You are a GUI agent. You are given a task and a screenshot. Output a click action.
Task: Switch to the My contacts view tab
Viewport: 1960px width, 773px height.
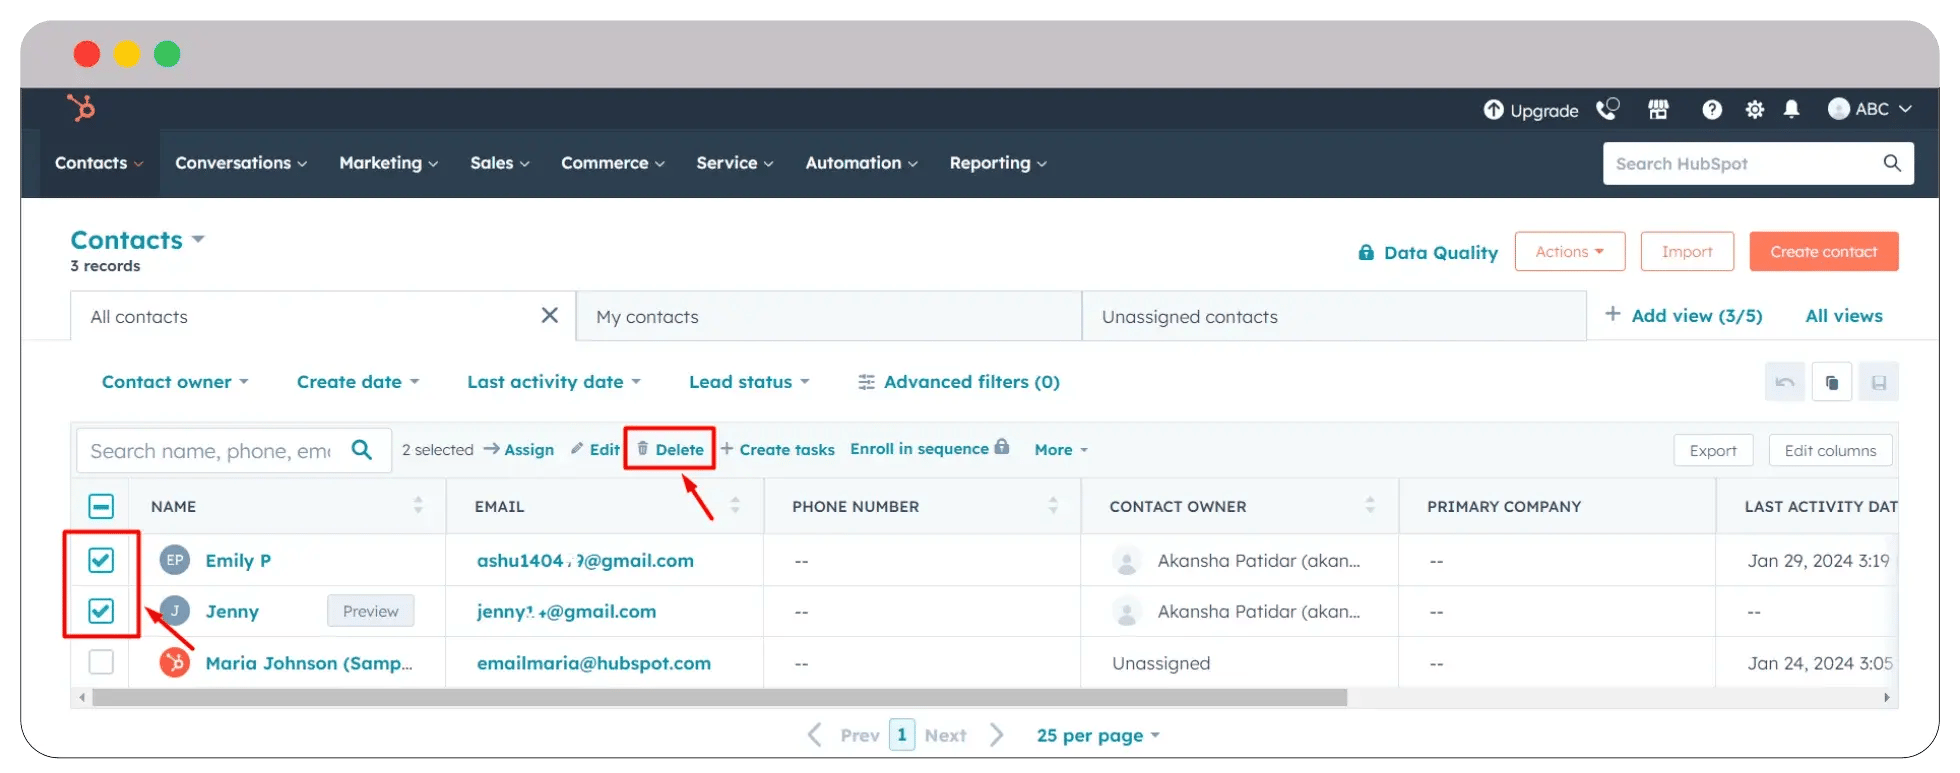pyautogui.click(x=829, y=316)
